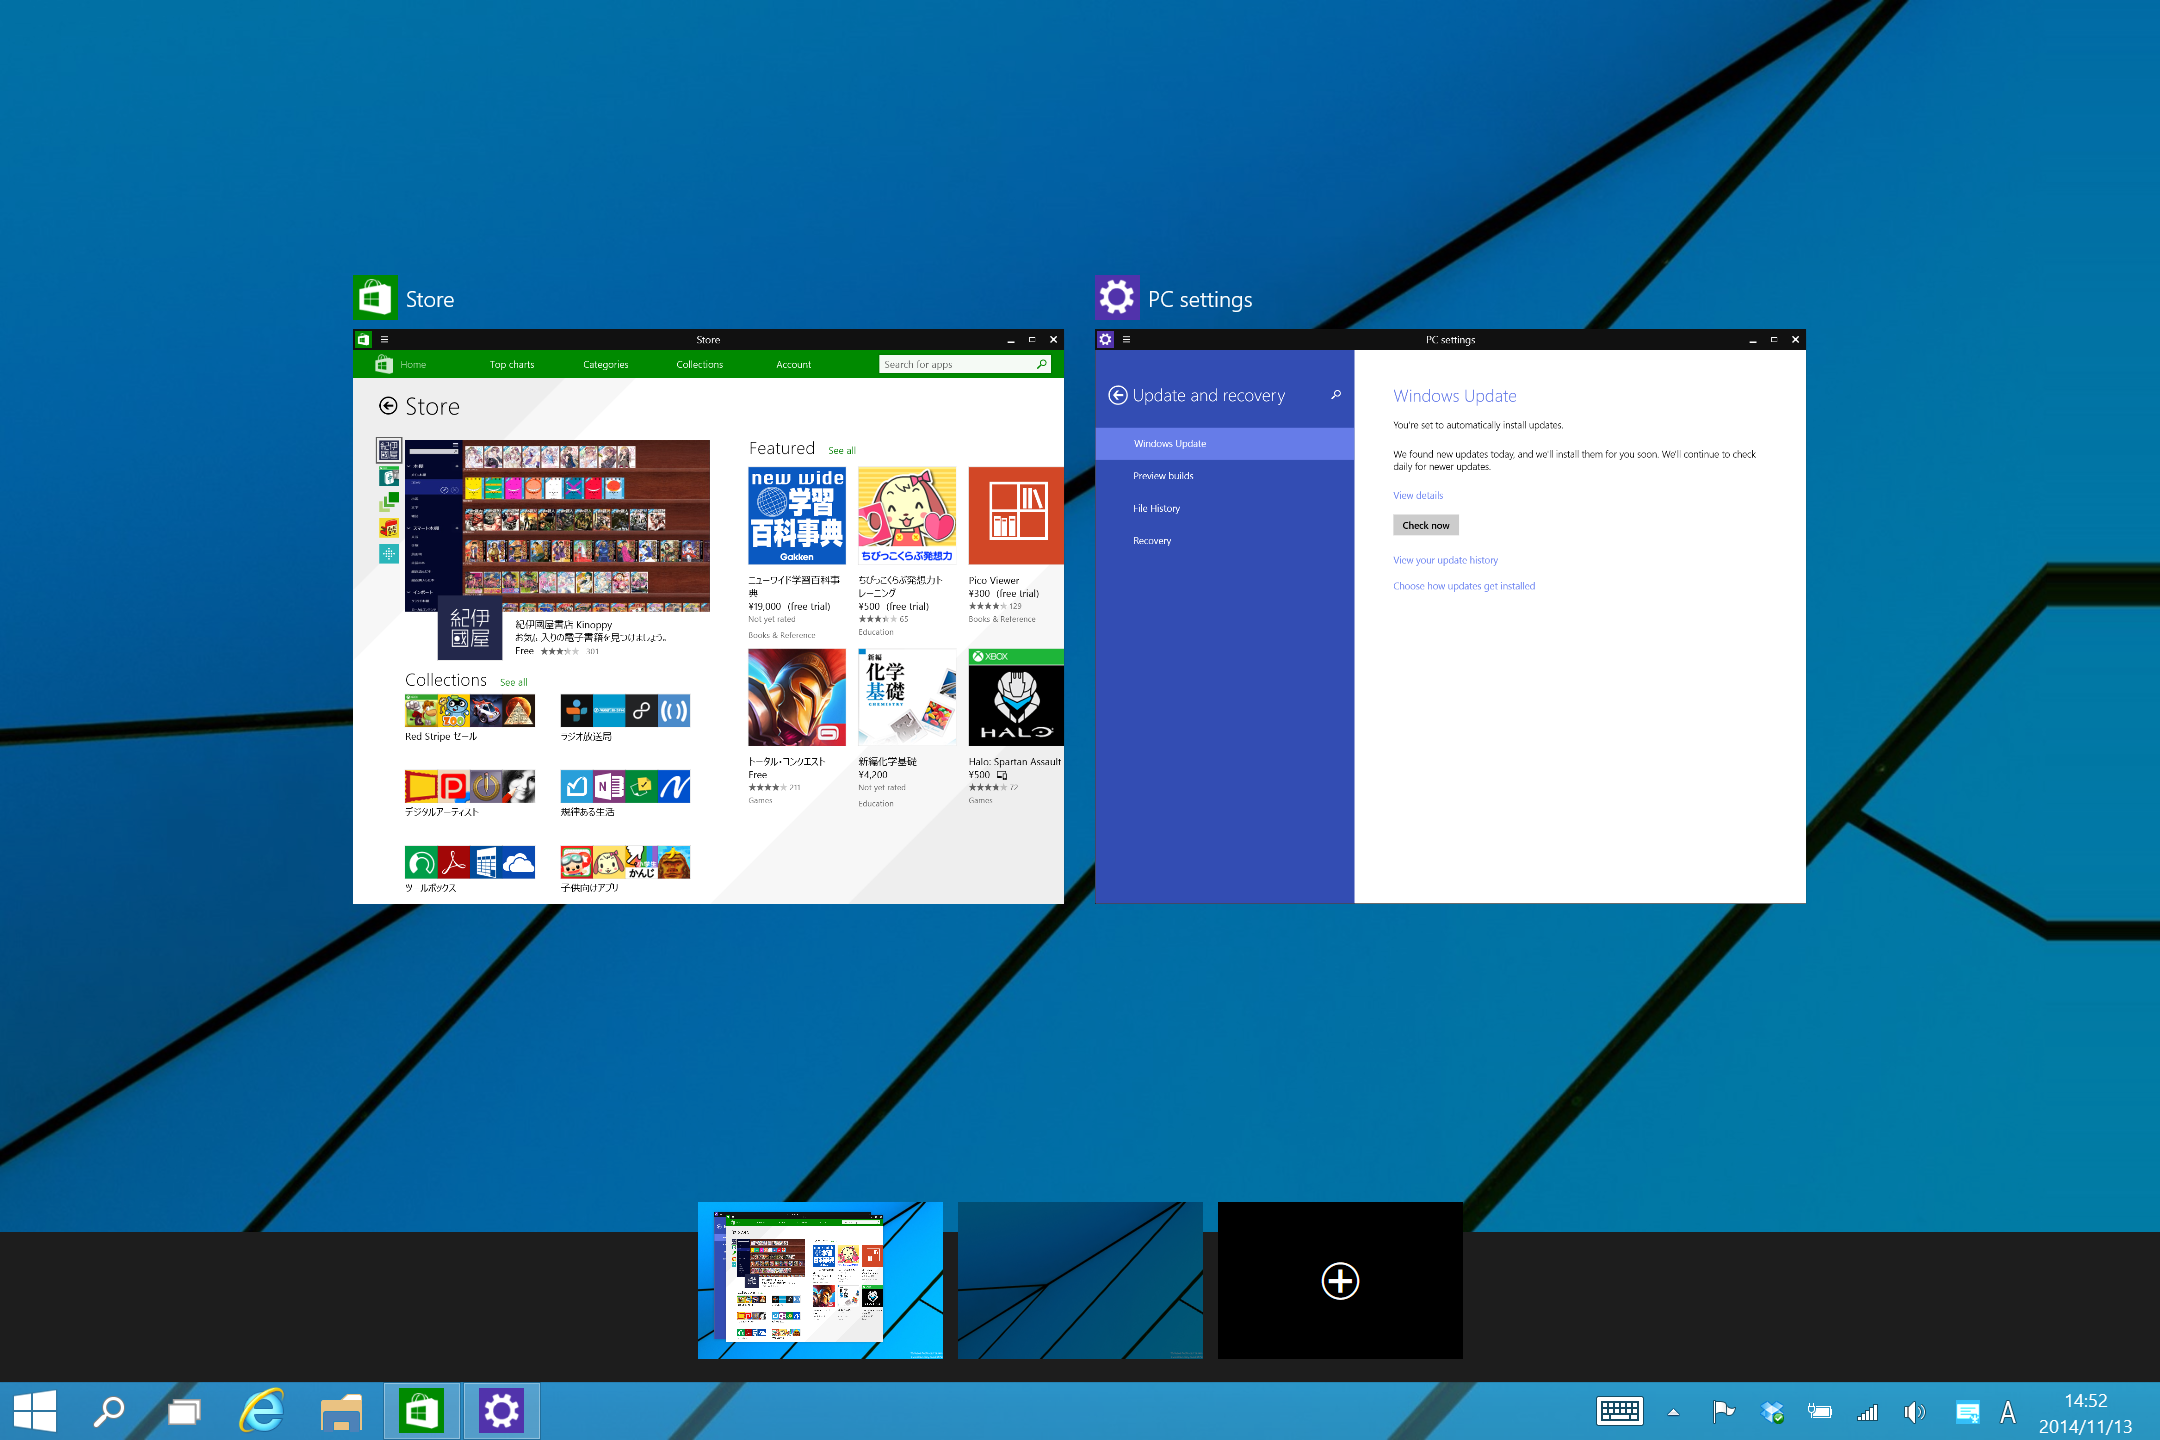2160x1440 pixels.
Task: Launch Internet Explorer from the taskbar
Action: point(262,1410)
